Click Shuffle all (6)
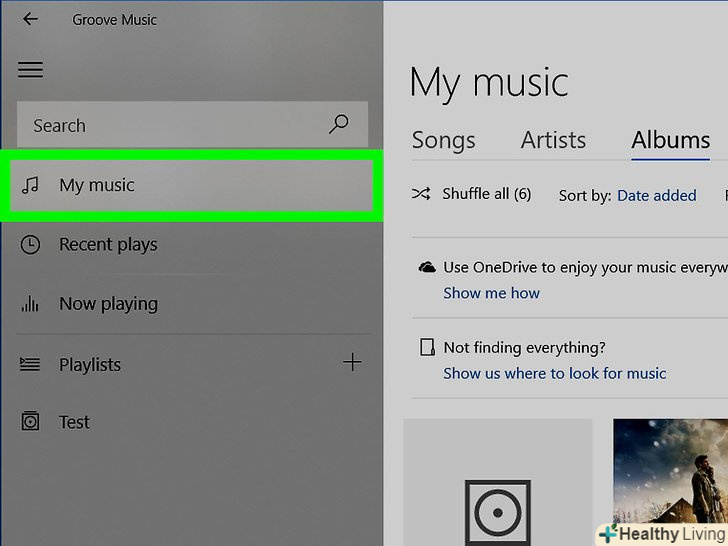Screen dimensions: 728x546 (487, 194)
